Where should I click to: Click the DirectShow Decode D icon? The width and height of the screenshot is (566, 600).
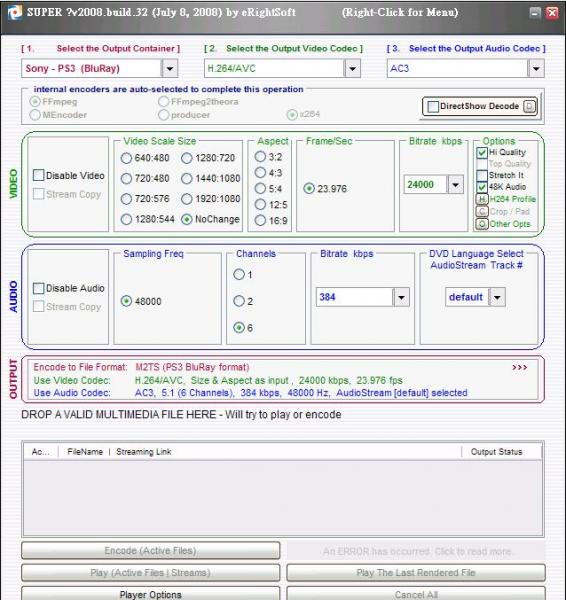529,106
